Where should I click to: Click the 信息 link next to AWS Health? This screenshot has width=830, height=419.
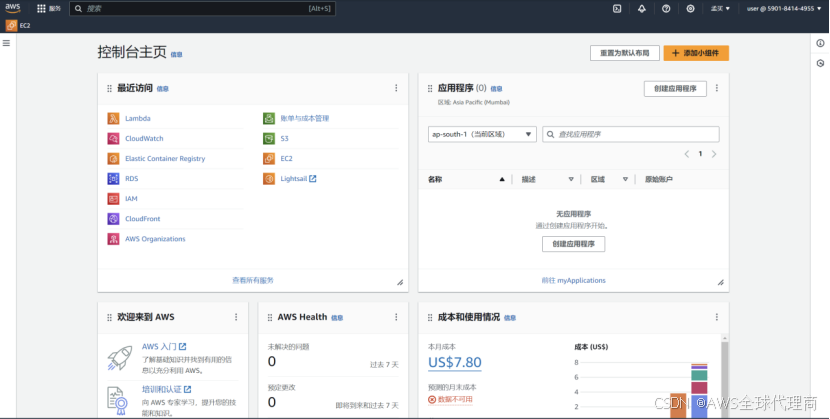[337, 318]
